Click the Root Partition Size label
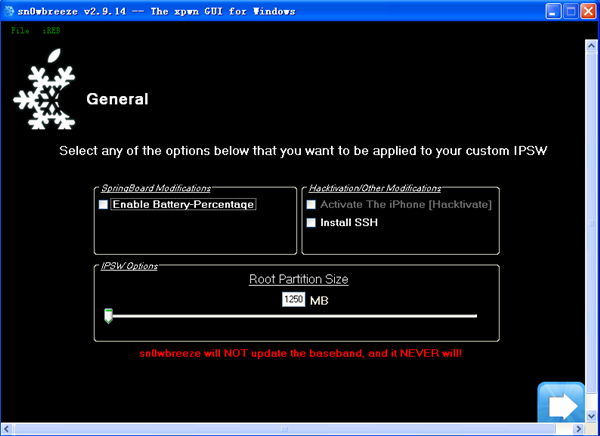Viewport: 600px width, 436px height. point(298,280)
